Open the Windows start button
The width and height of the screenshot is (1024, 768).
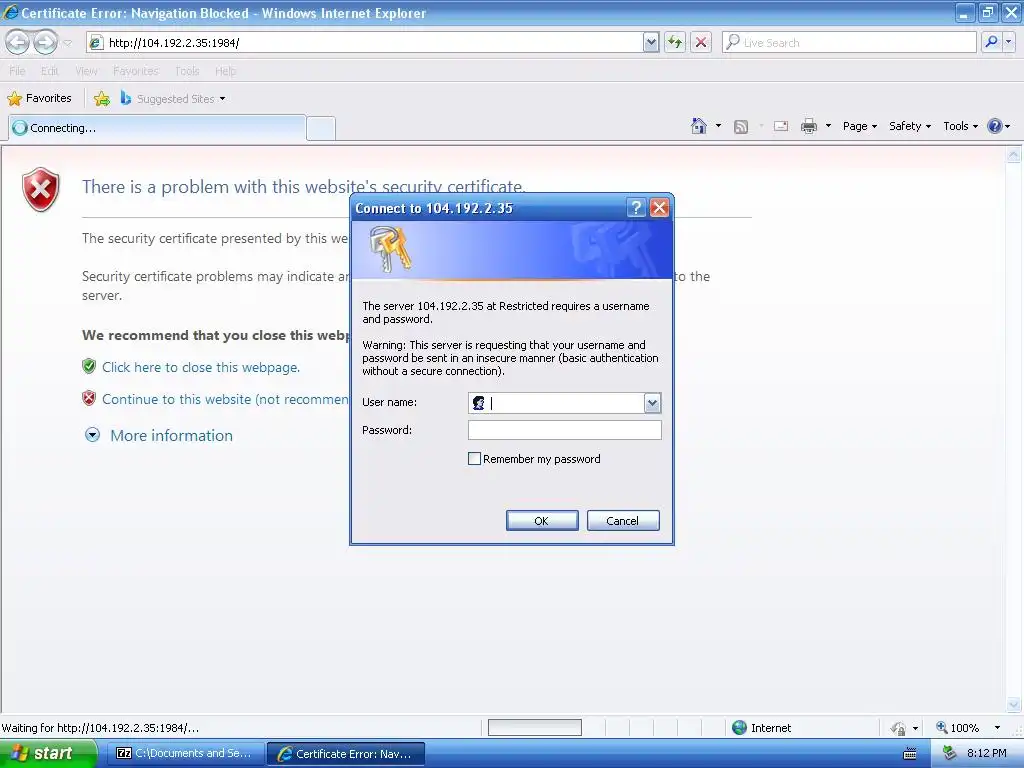(x=48, y=753)
